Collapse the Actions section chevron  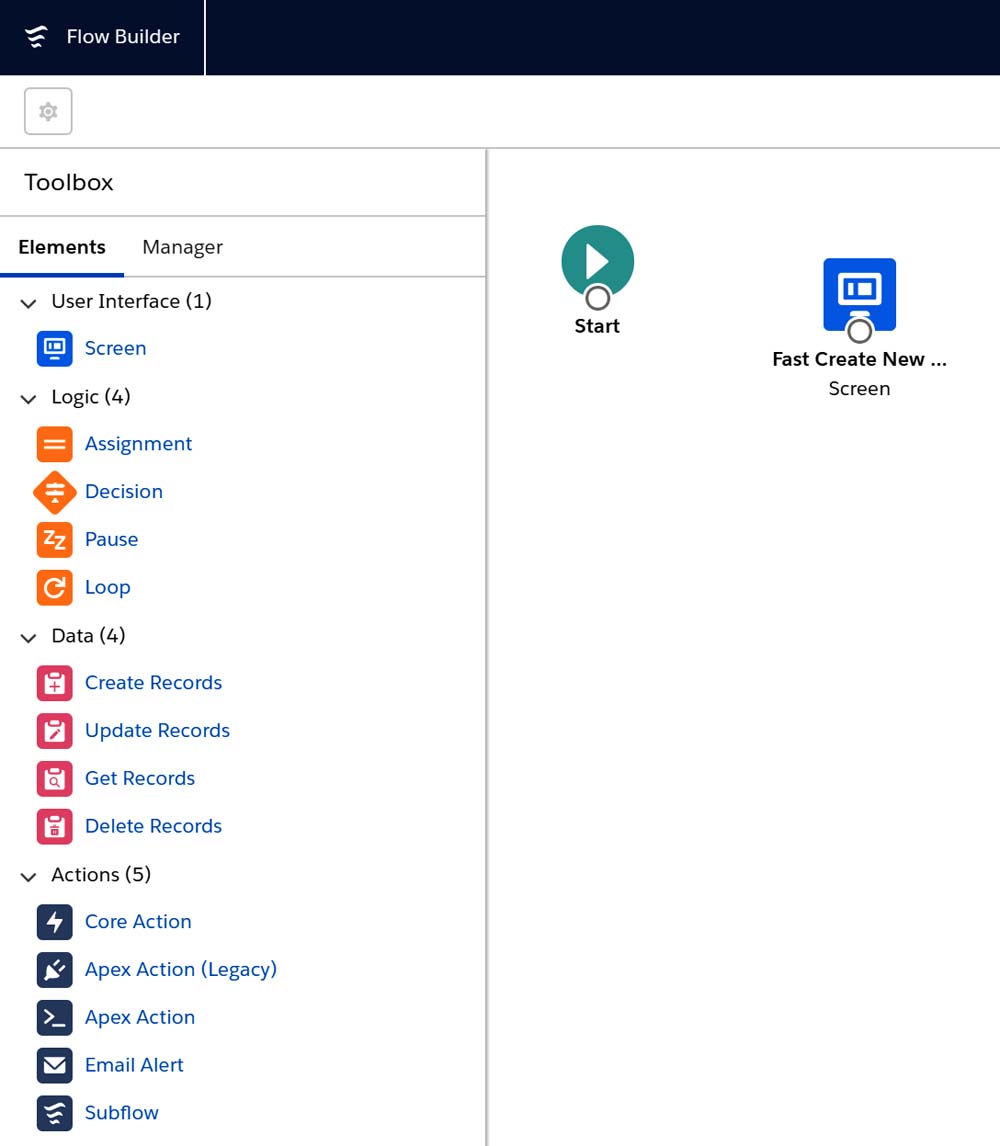pos(28,876)
